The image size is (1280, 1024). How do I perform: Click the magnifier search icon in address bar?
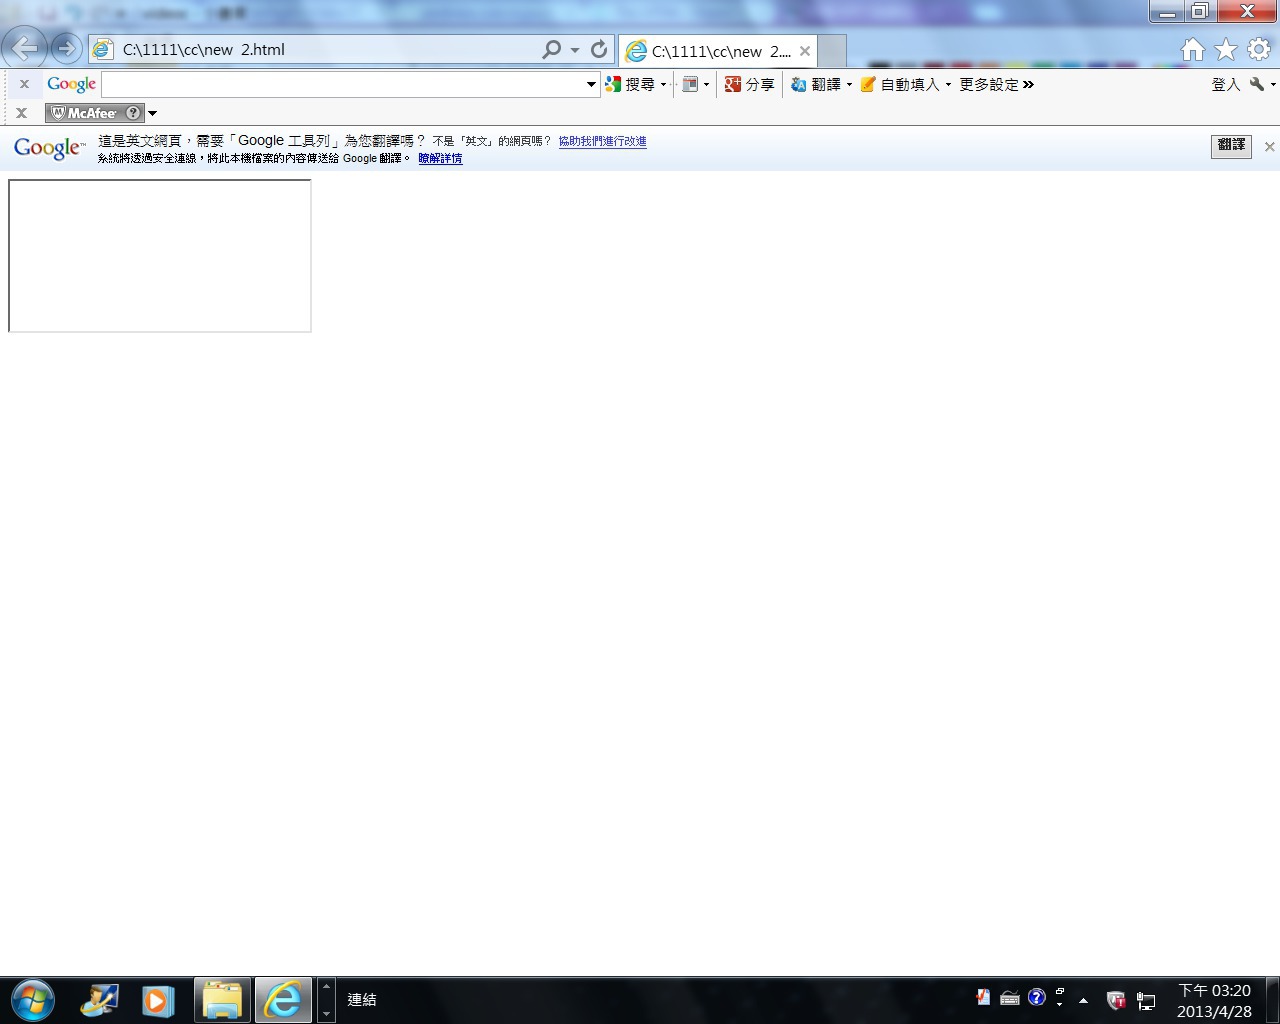551,49
